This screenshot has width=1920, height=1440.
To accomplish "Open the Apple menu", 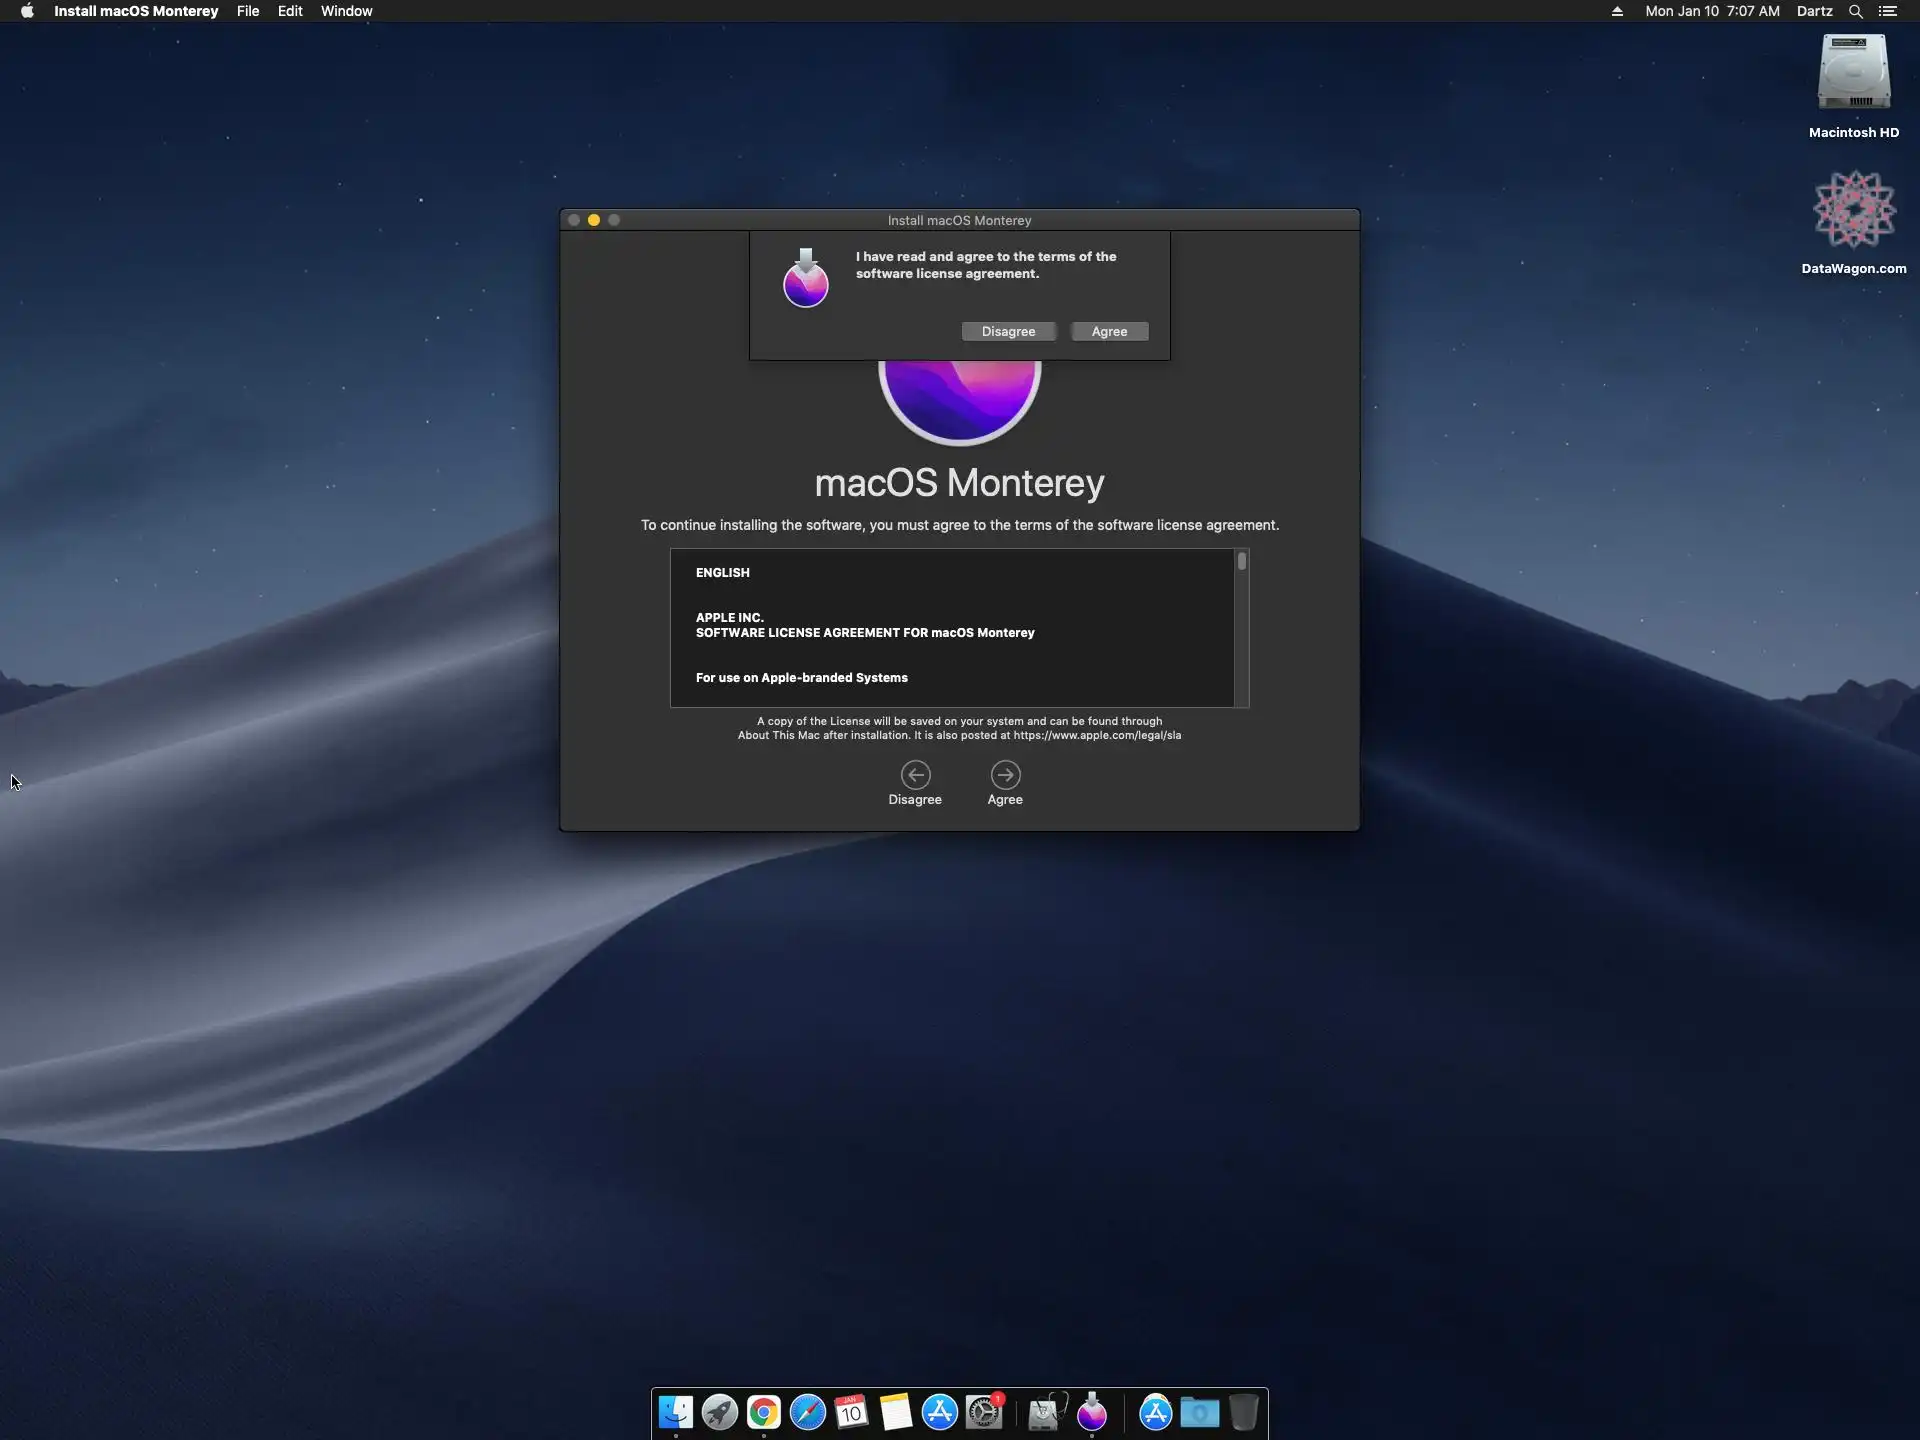I will (x=27, y=11).
